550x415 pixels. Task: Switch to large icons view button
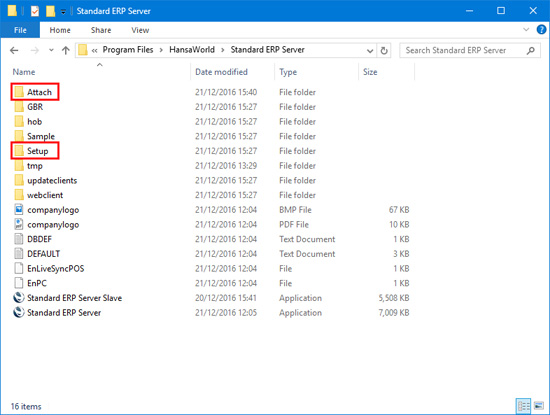(538, 406)
